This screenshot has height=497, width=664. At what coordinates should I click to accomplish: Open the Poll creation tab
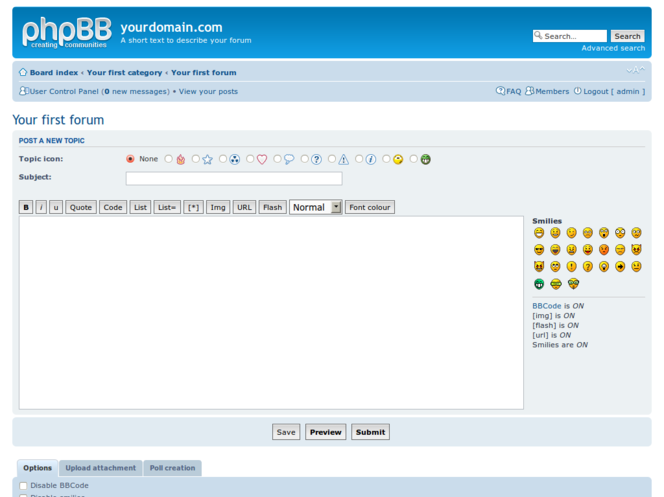[x=172, y=468]
